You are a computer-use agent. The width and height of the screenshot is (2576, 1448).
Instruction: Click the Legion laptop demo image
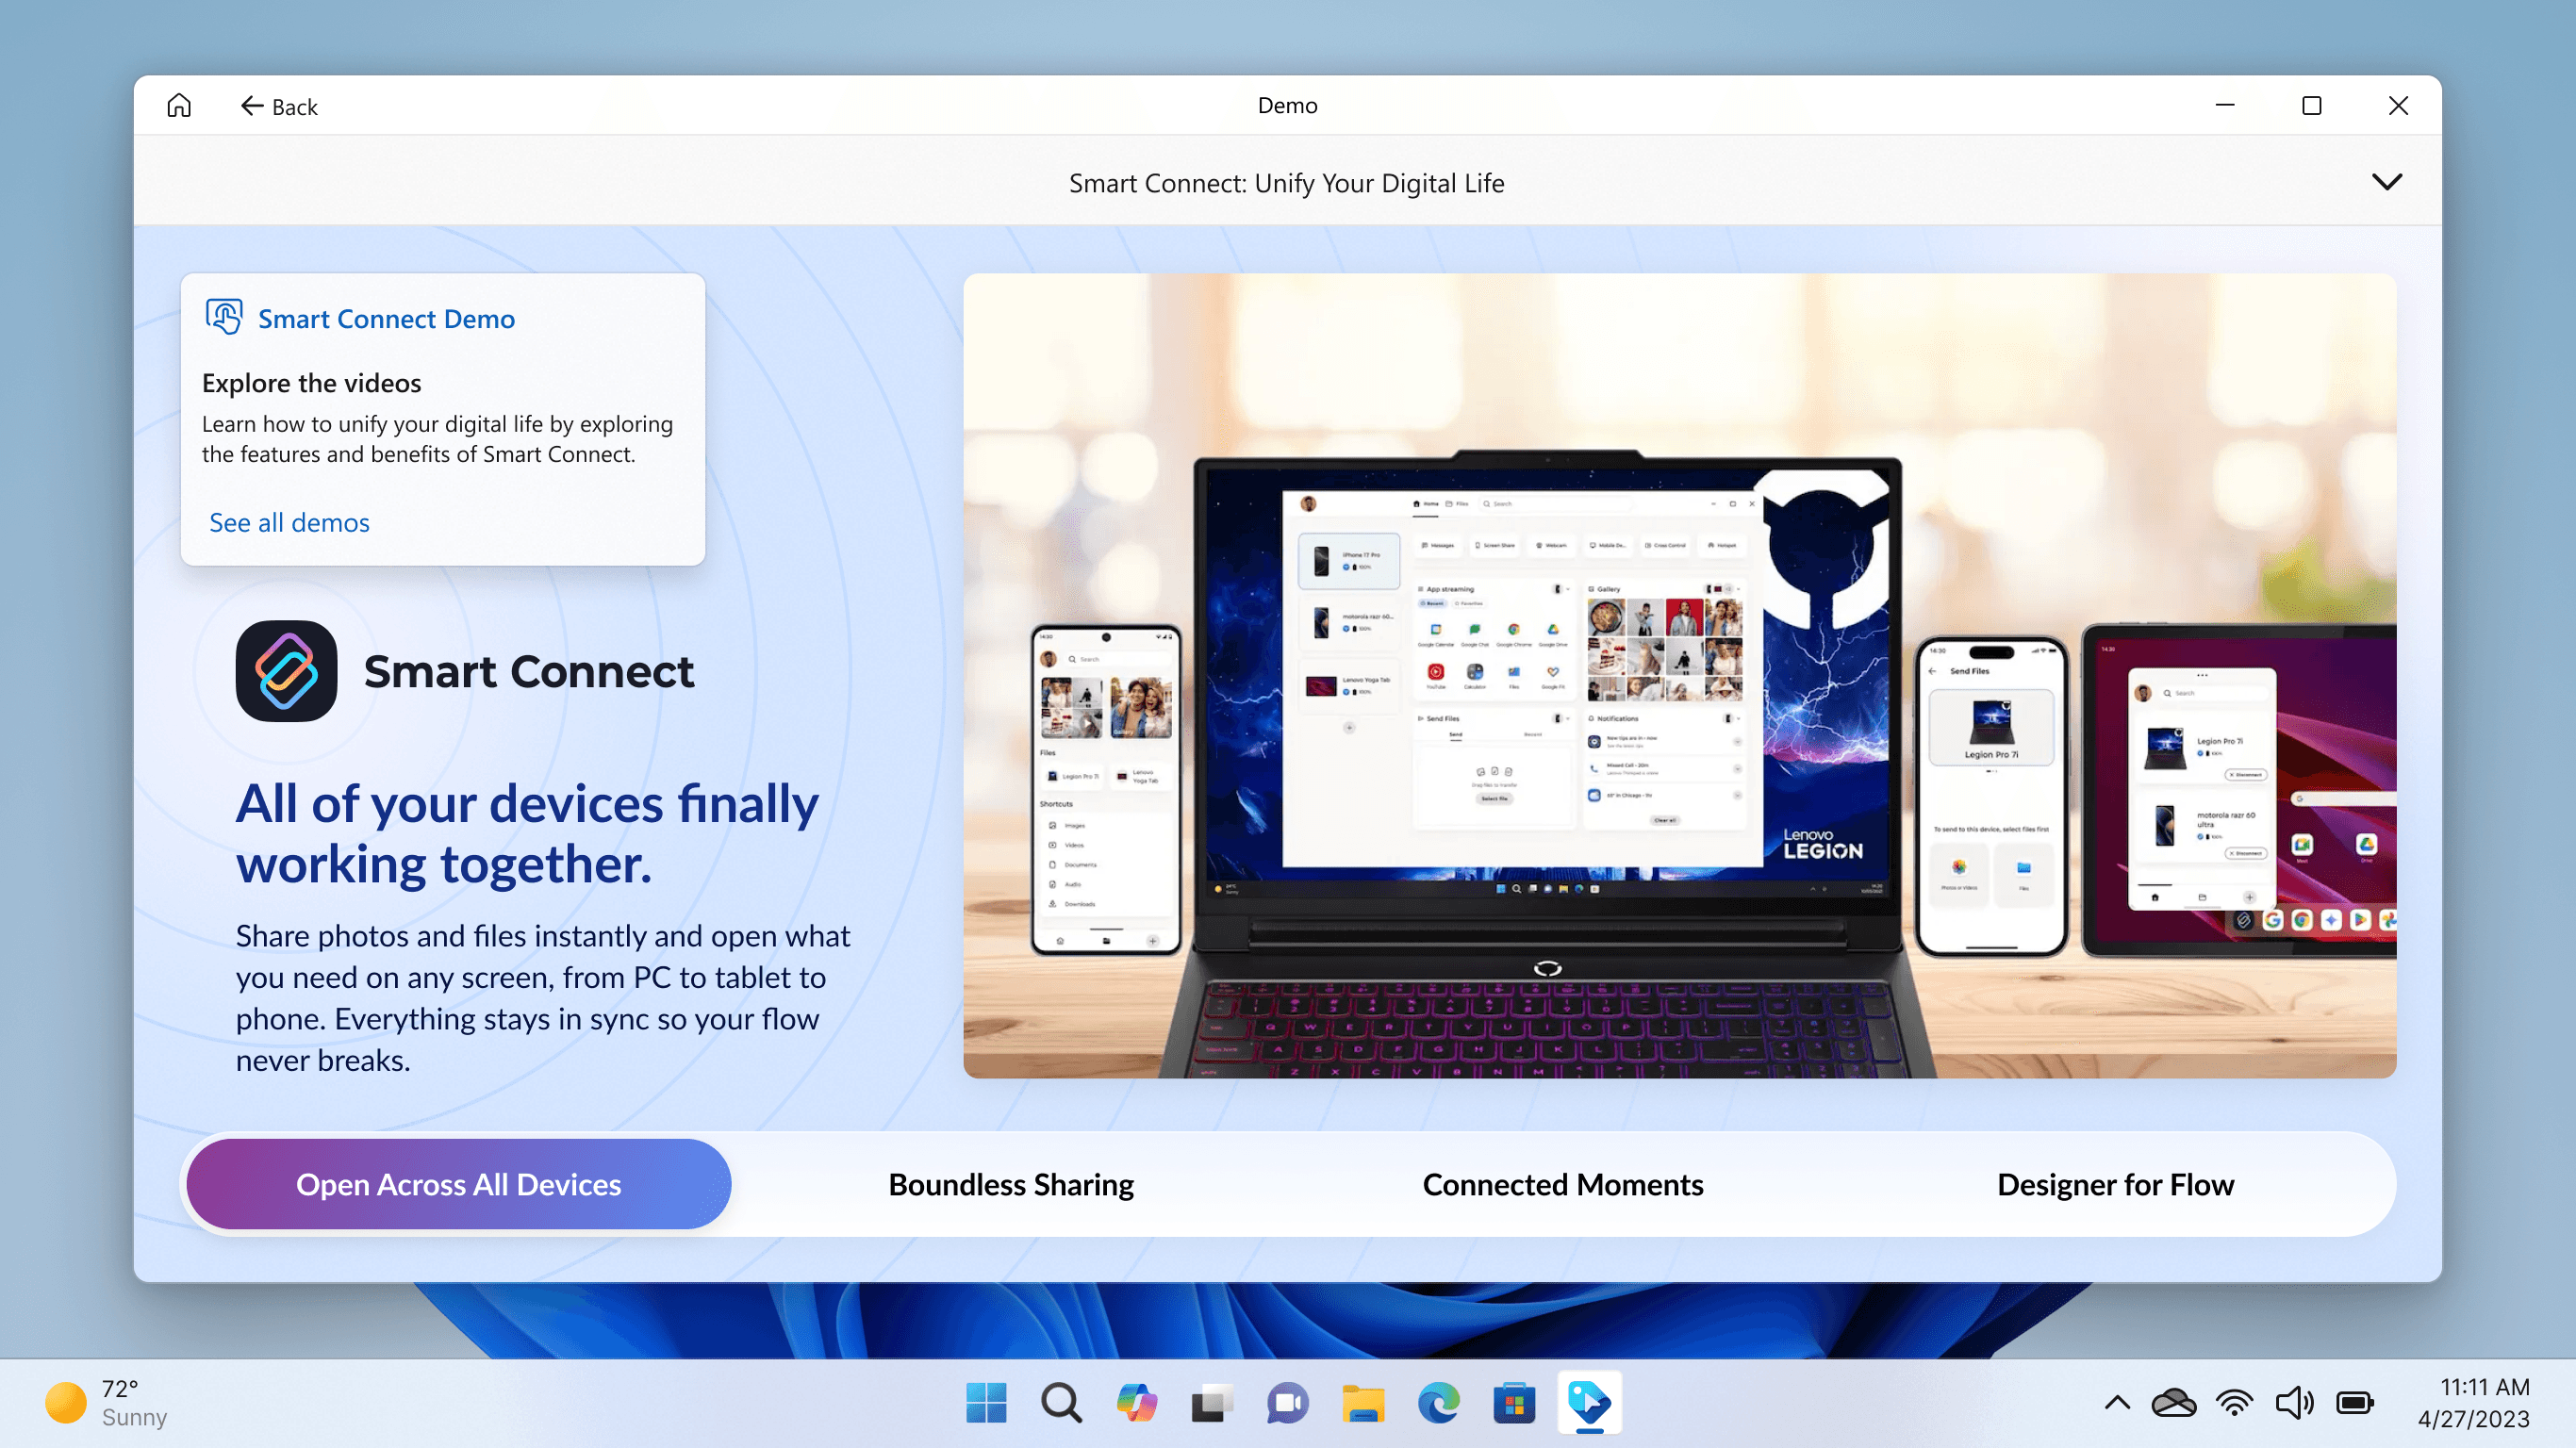point(1679,675)
